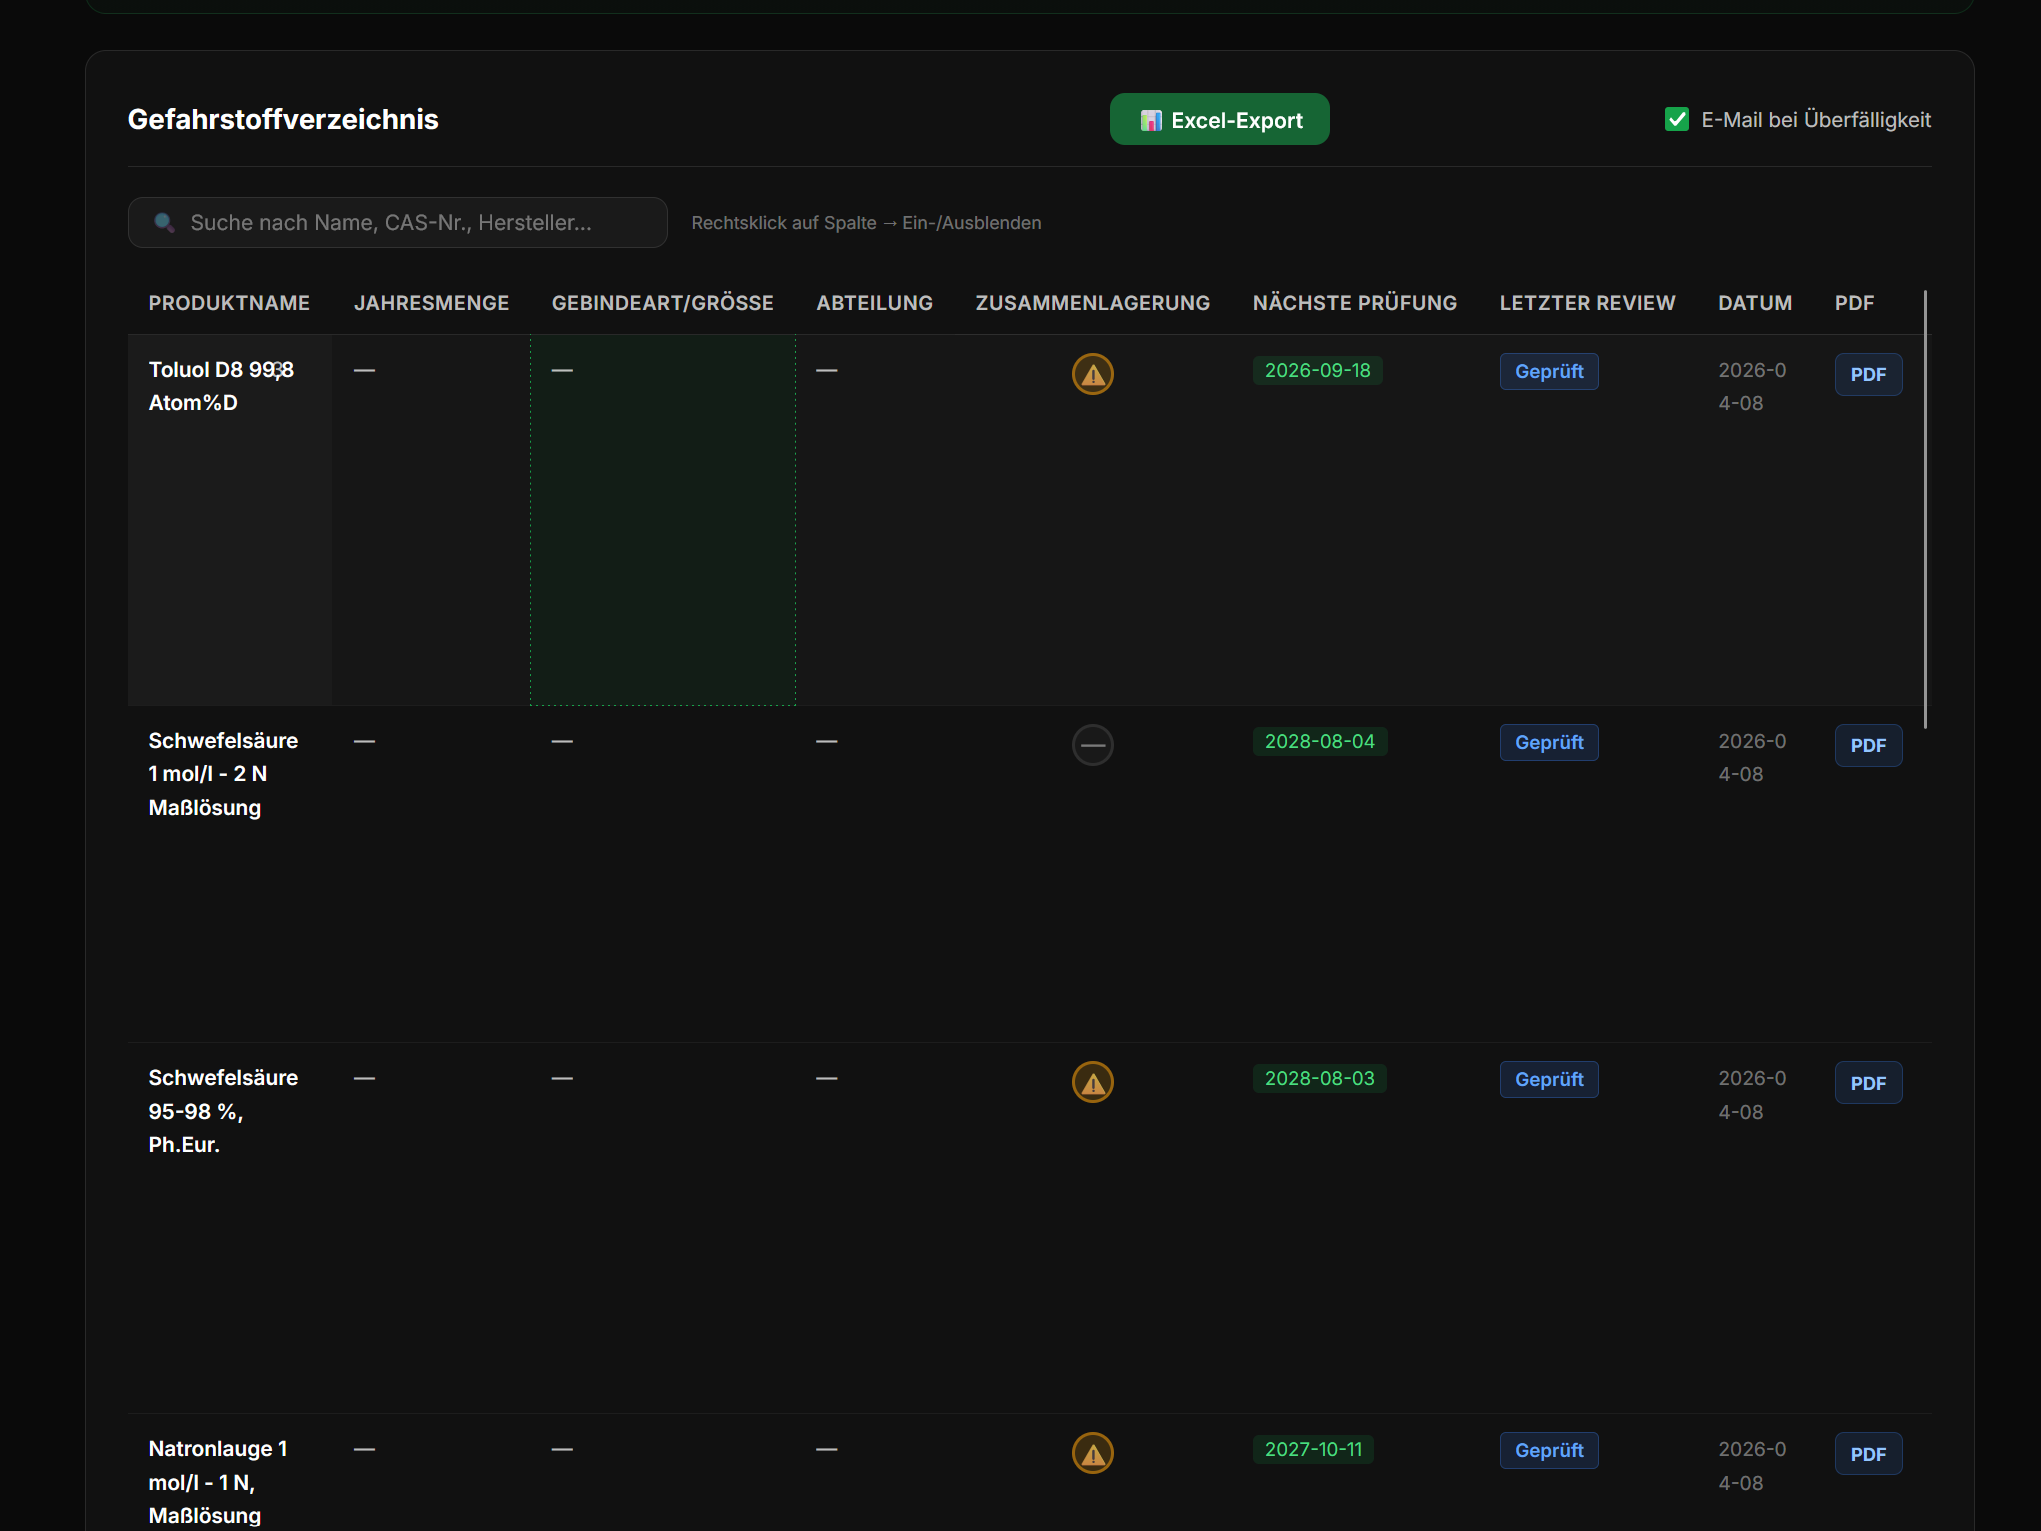Click the Gefahrstoffverzeichnis heading
Viewport: 2041px width, 1531px height.
pos(283,119)
